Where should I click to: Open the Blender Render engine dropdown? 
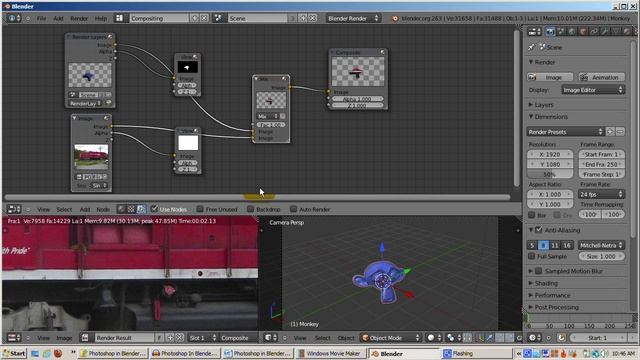pos(353,18)
